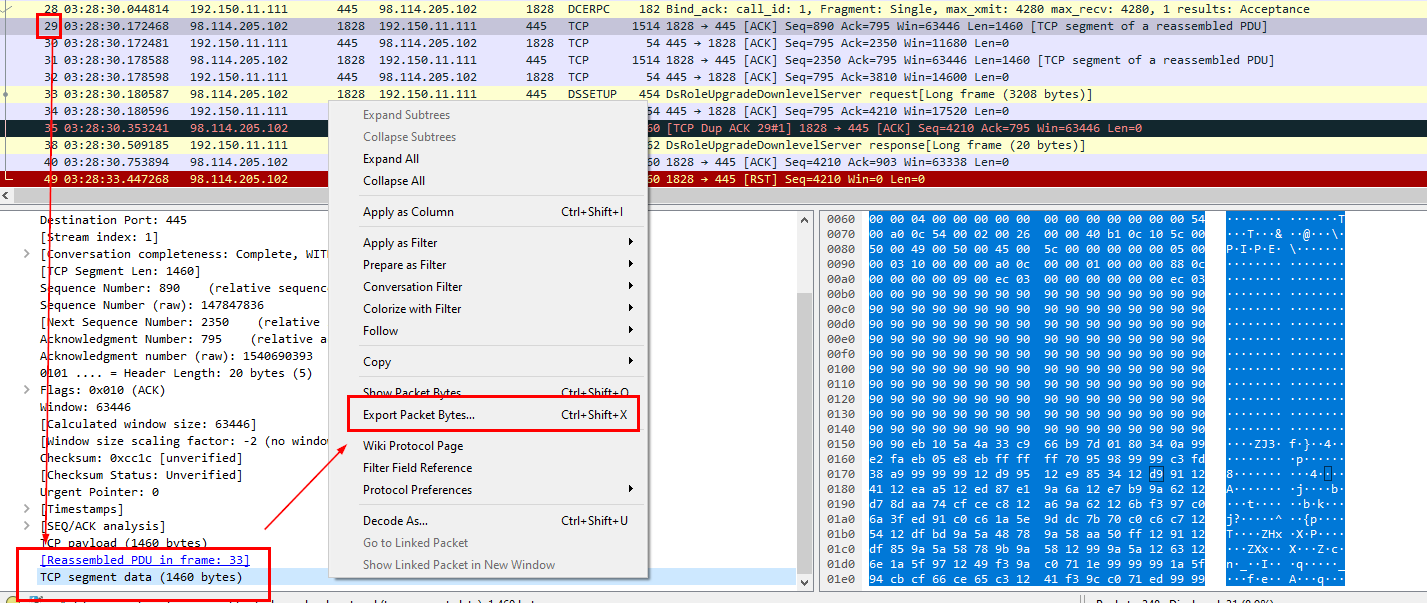Open the Follow submenu
Screen dimensions: 1427x603
[x=380, y=331]
